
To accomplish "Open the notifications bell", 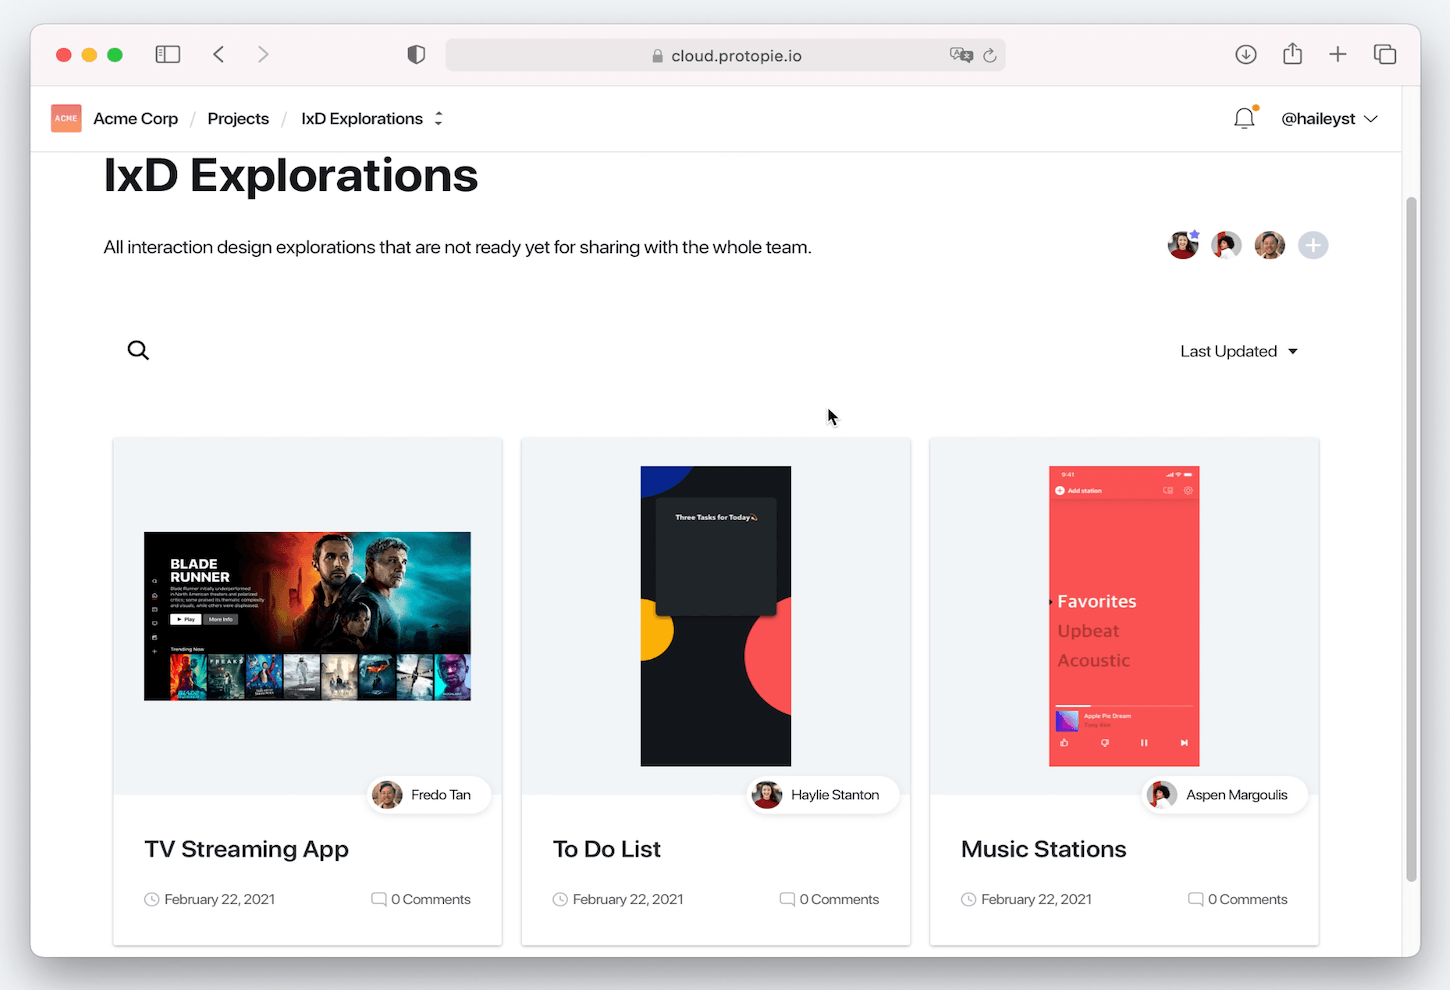I will pyautogui.click(x=1244, y=118).
